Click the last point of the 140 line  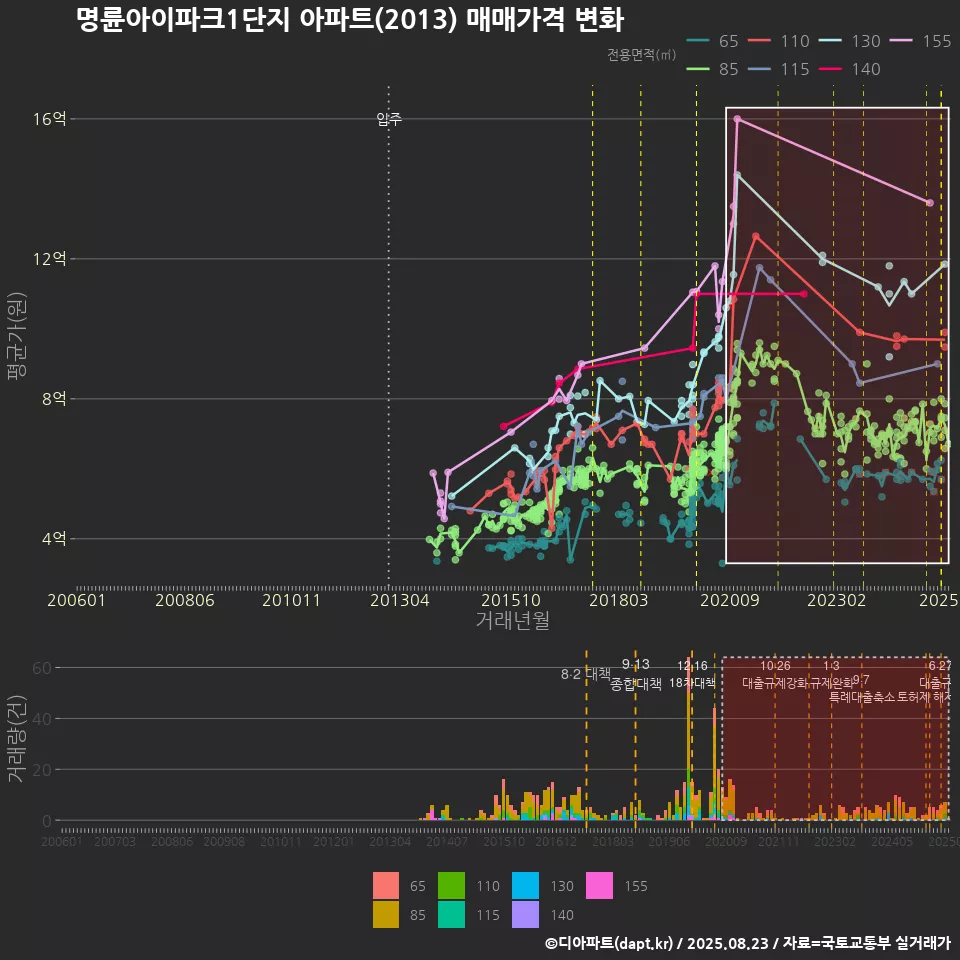click(804, 294)
